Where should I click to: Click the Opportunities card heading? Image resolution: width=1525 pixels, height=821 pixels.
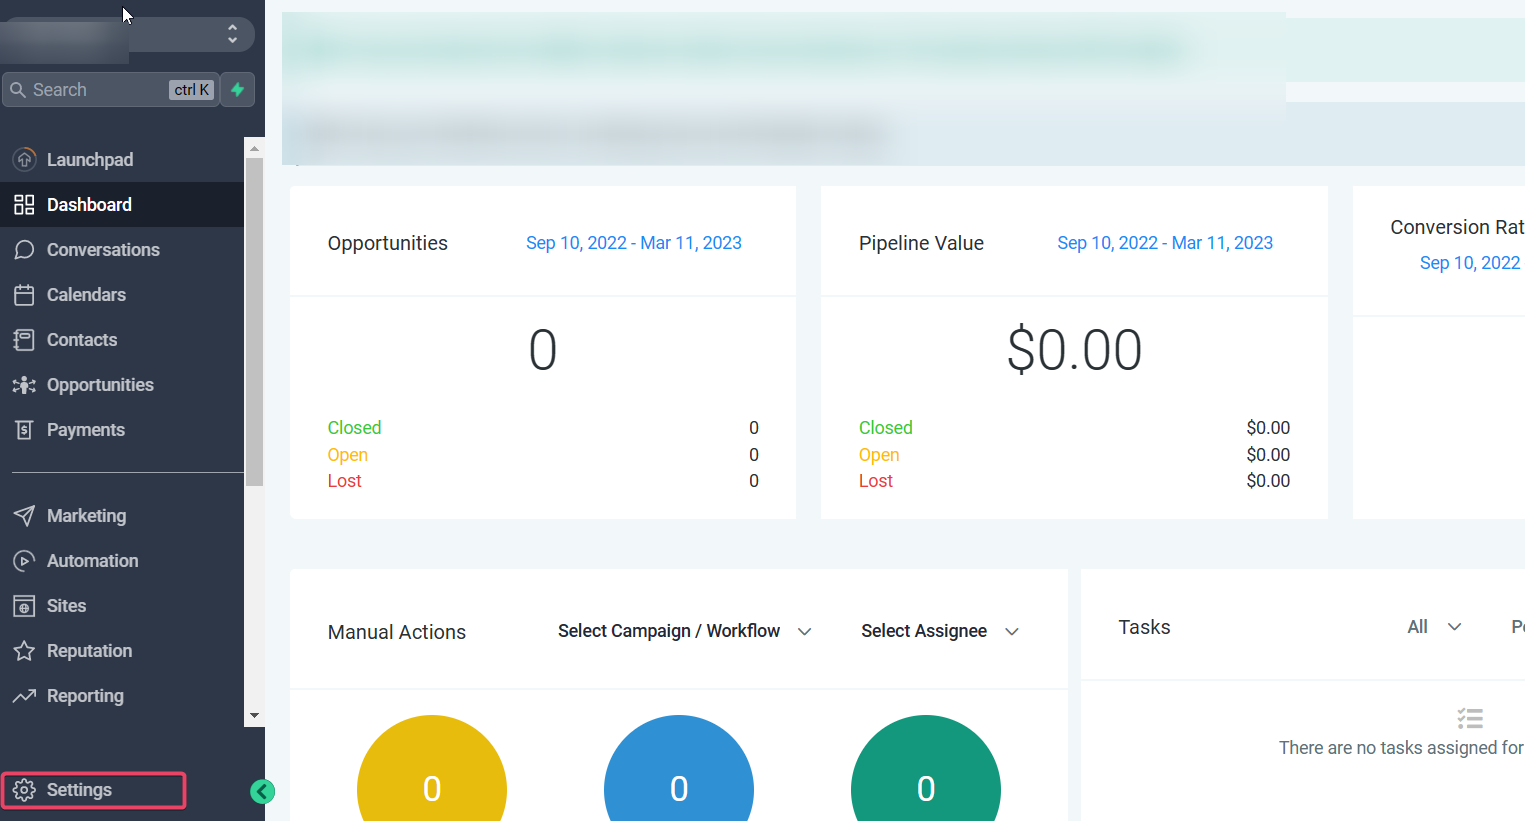click(388, 243)
